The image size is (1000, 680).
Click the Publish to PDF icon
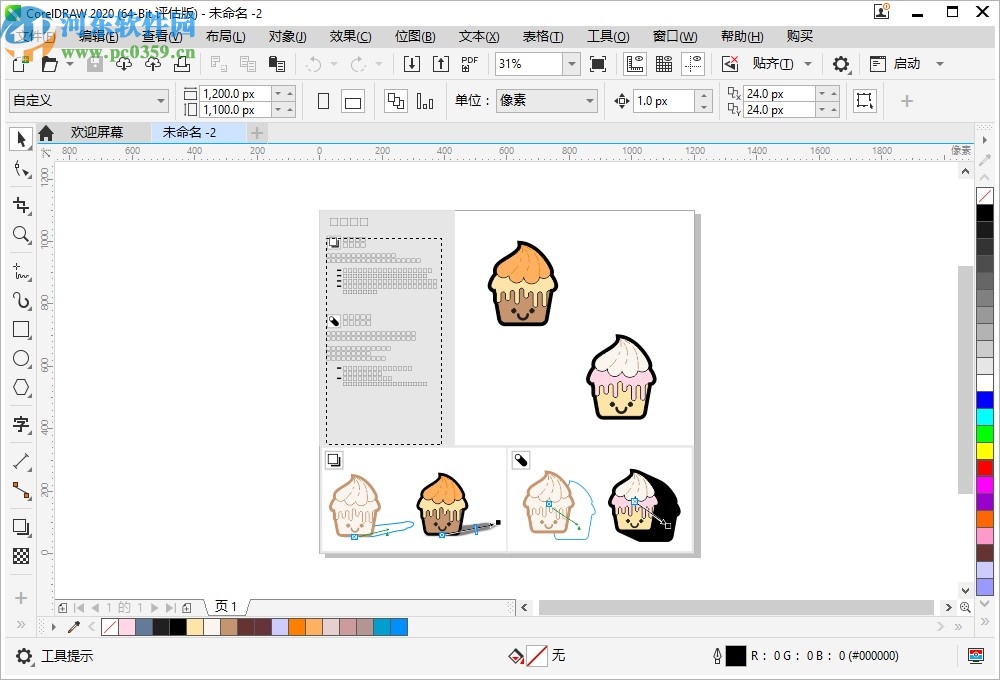coord(468,63)
